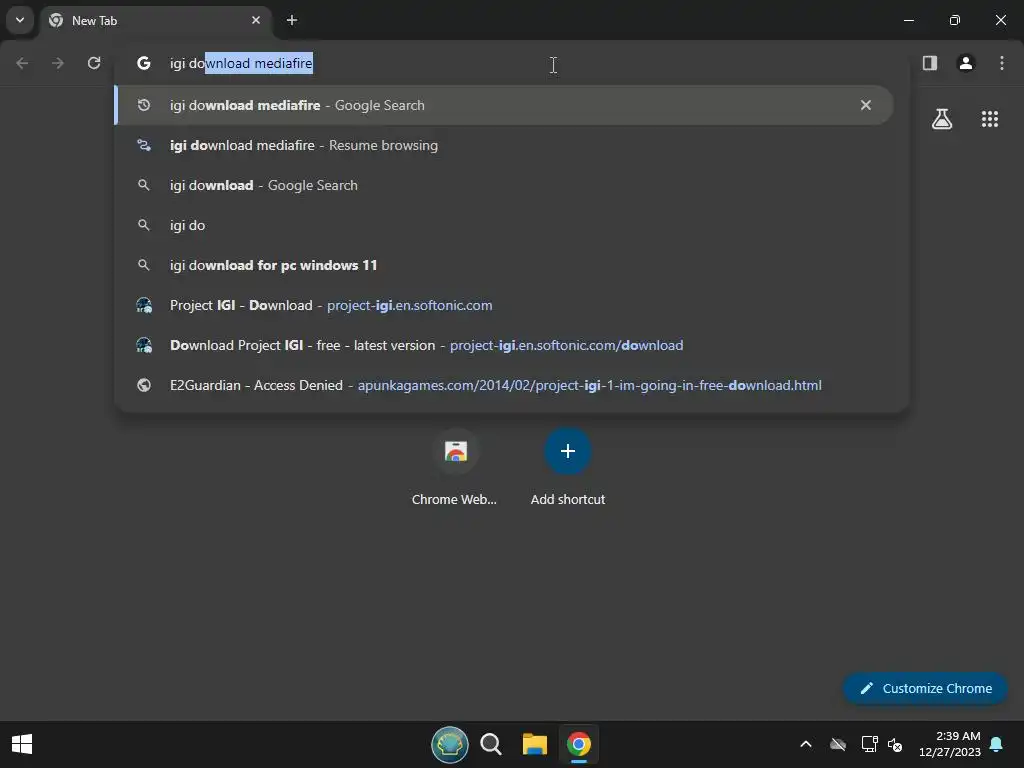This screenshot has width=1024, height=768.
Task: Select the New Tab tab
Action: point(155,20)
